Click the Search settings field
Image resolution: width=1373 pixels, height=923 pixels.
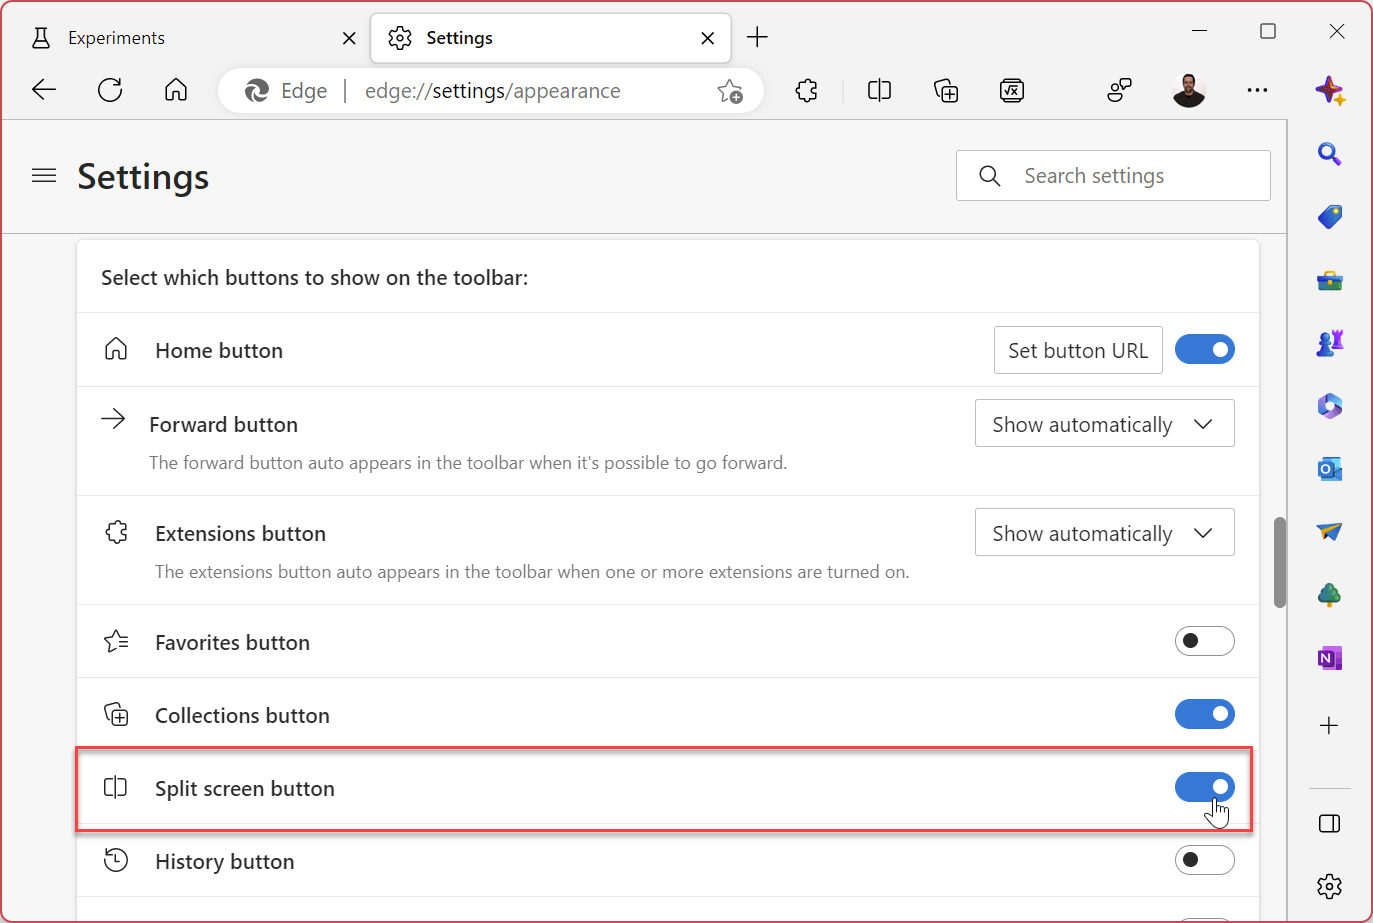click(1113, 175)
